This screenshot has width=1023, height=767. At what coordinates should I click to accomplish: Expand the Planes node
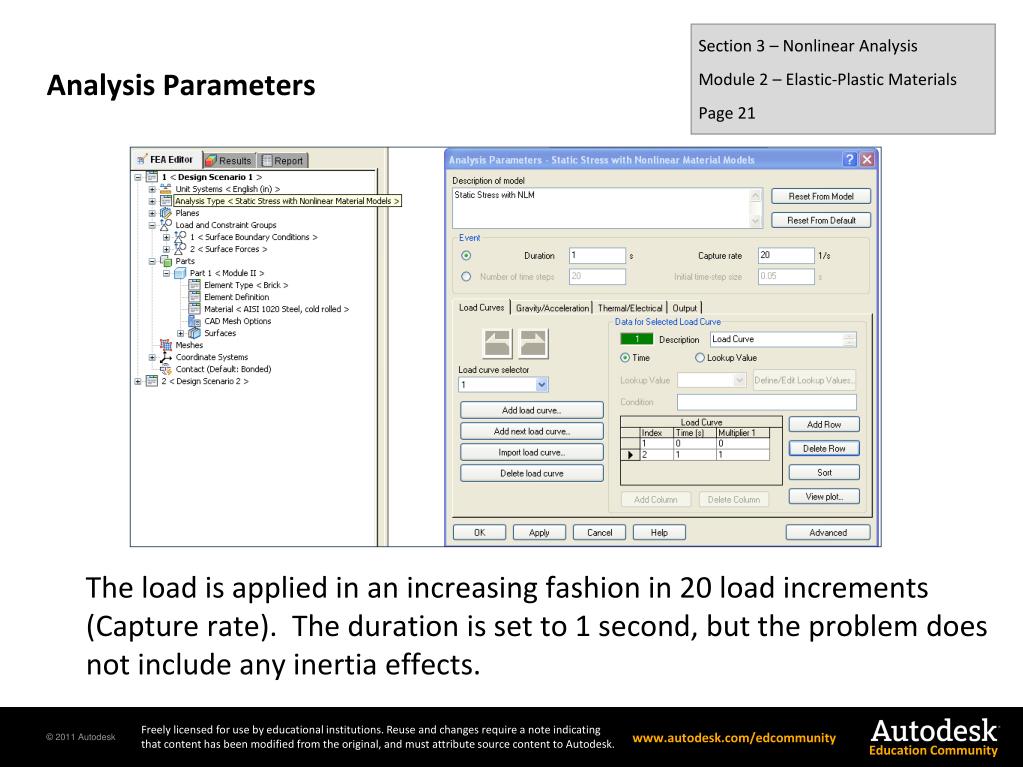152,213
